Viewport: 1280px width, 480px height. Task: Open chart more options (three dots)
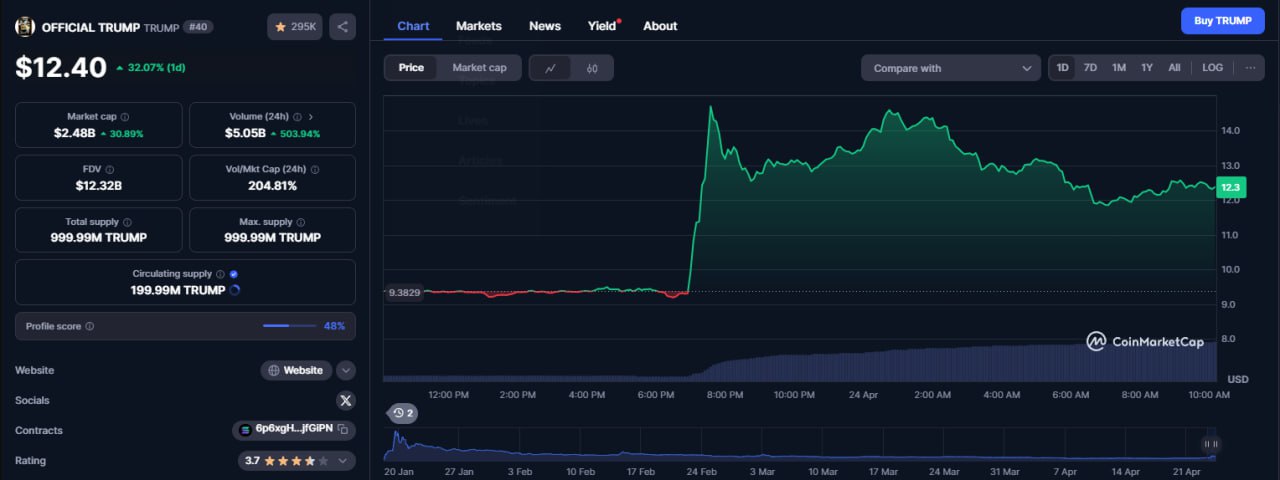[x=1251, y=68]
